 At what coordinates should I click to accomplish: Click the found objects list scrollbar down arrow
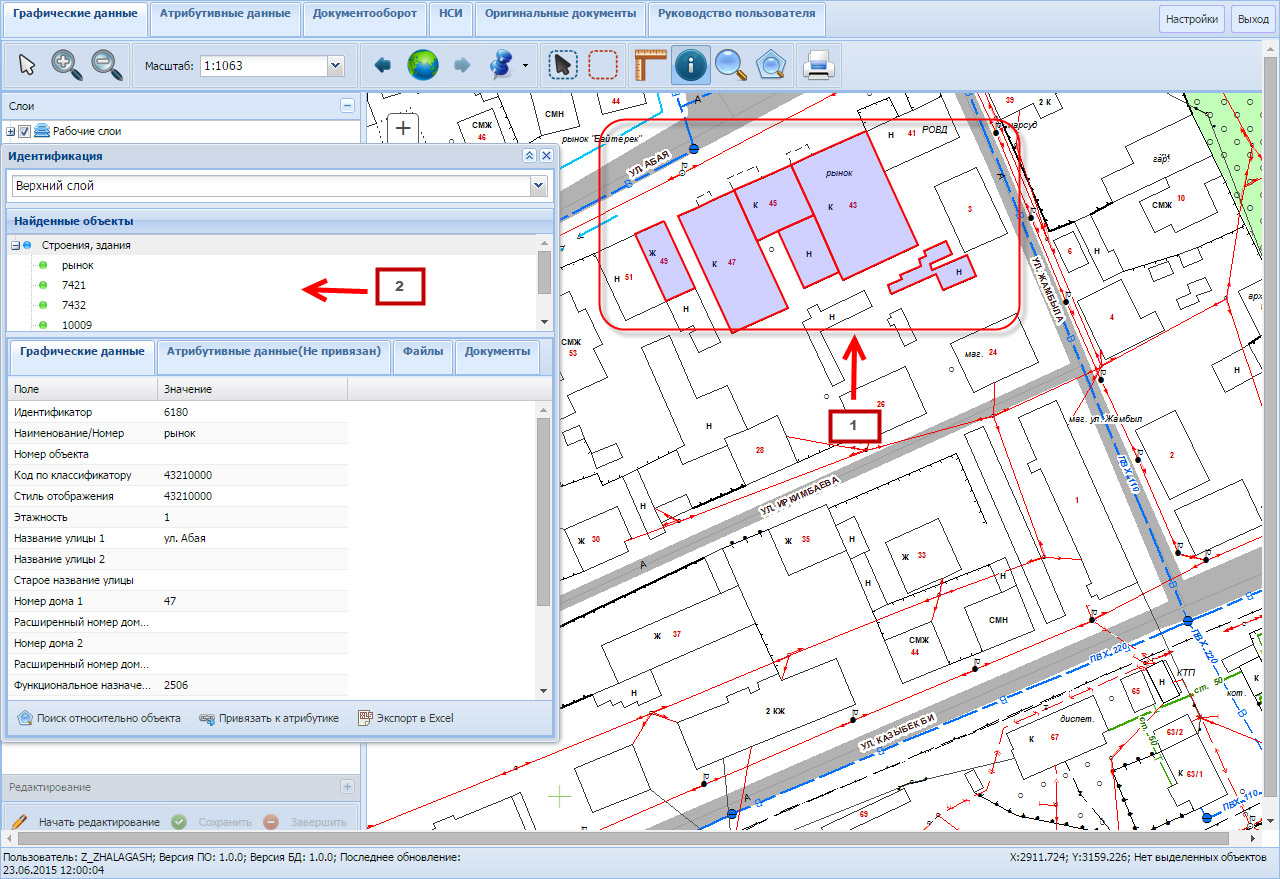[x=544, y=323]
